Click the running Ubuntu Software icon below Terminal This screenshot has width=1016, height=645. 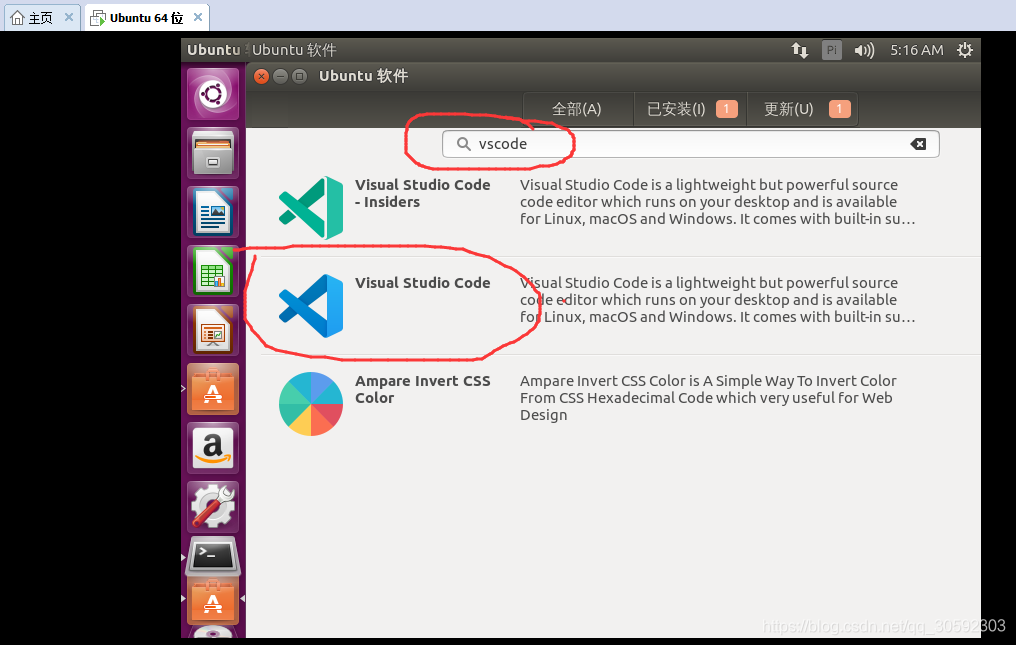[213, 601]
